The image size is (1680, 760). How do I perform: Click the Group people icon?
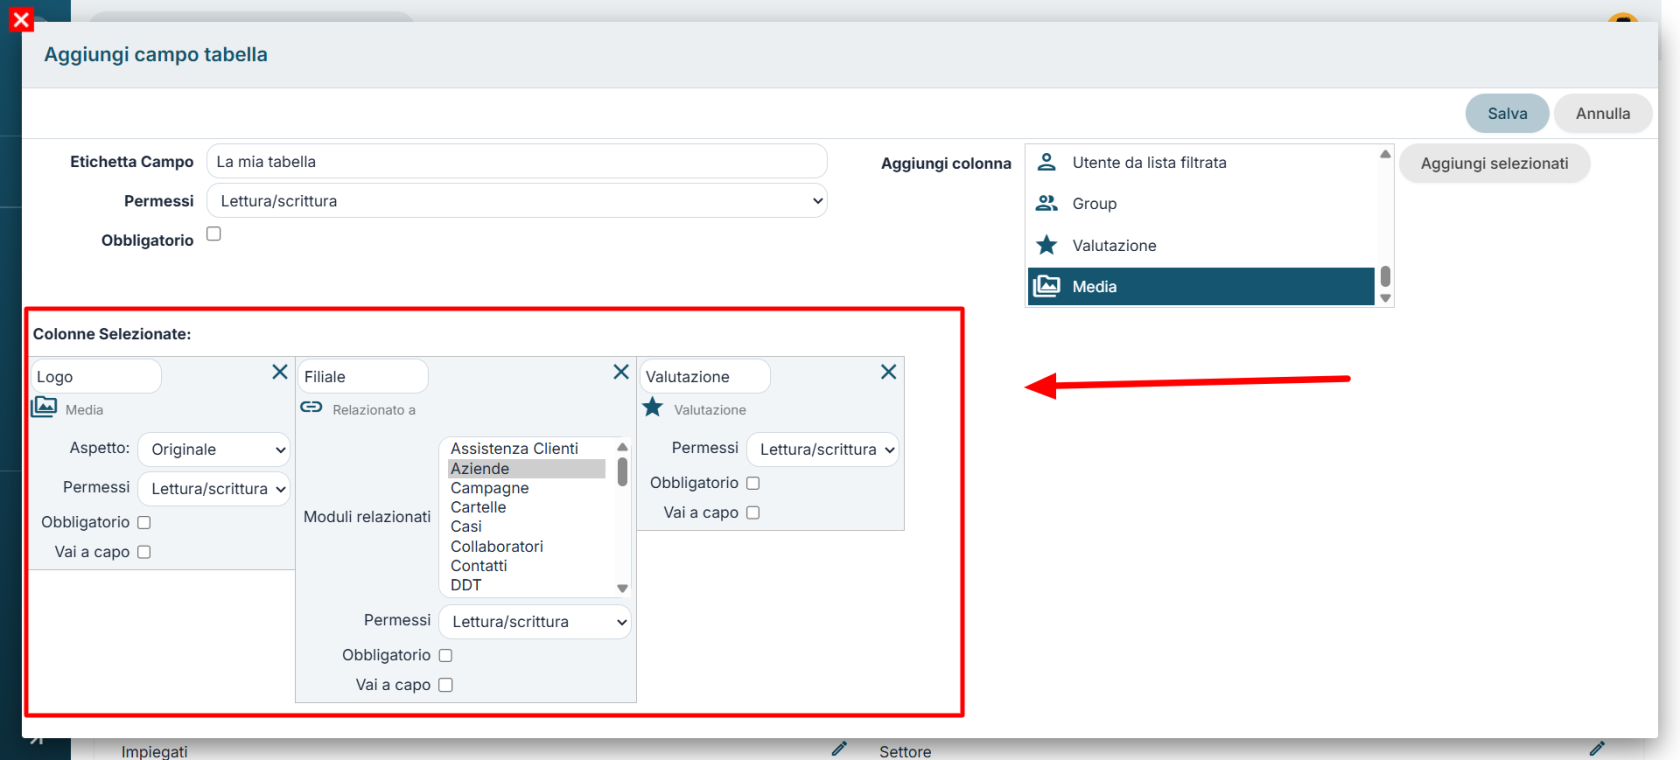tap(1047, 203)
